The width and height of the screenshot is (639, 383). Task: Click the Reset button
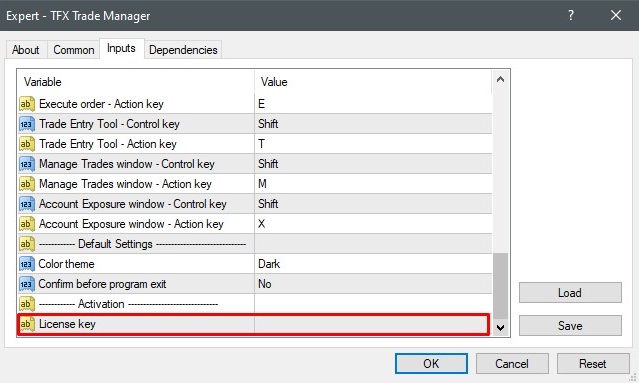point(593,363)
